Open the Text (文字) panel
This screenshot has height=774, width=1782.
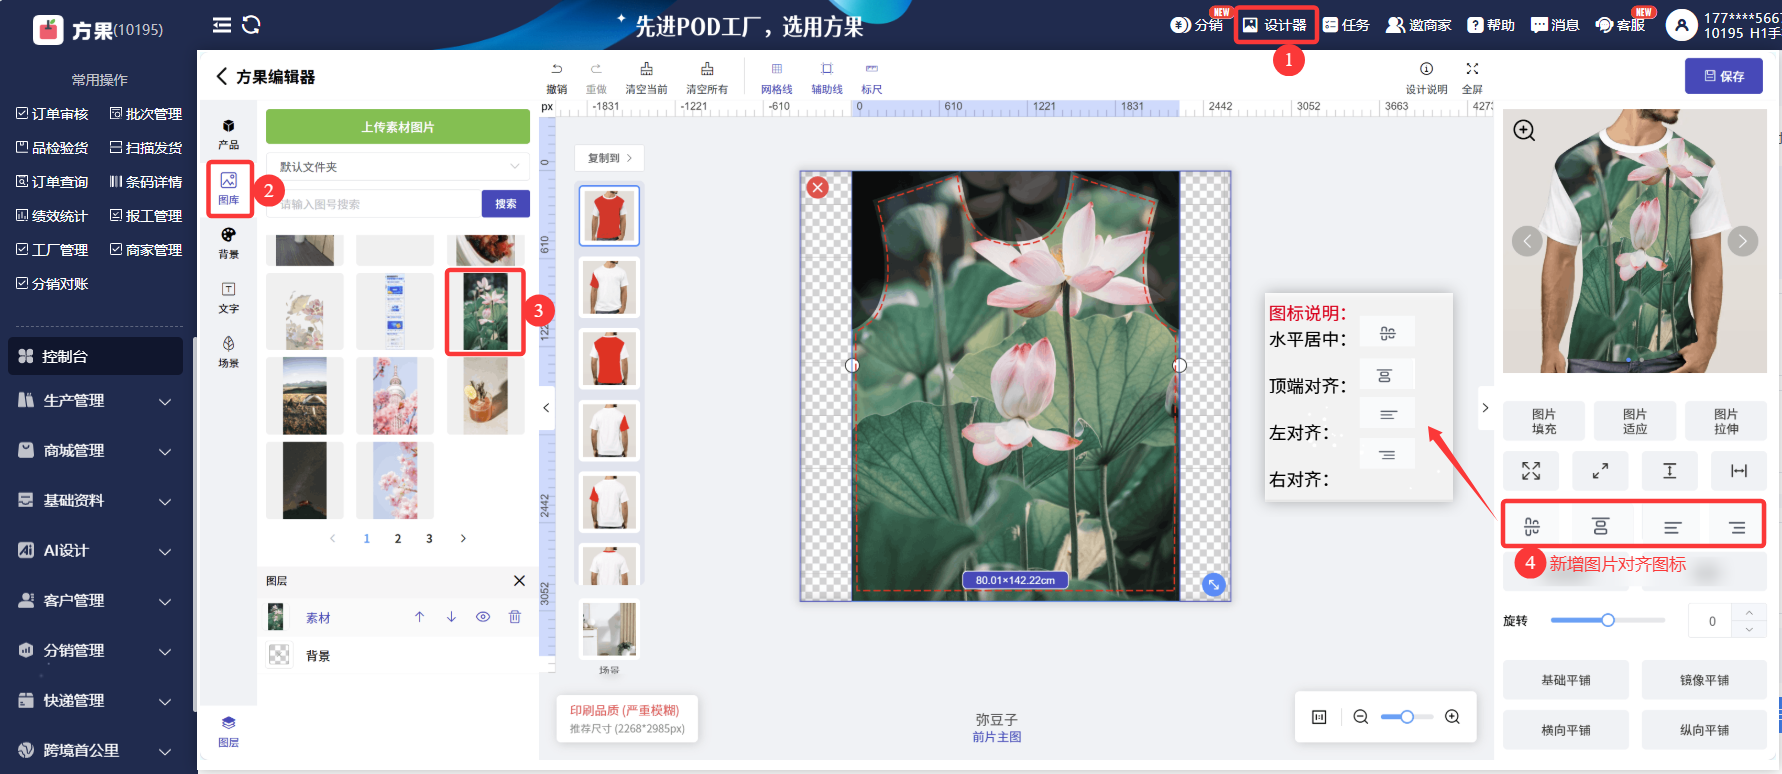pos(229,297)
